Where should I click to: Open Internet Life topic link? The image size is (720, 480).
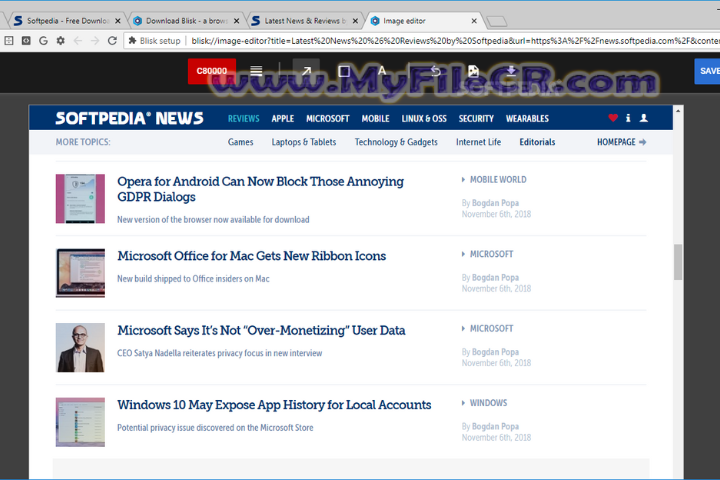(x=478, y=142)
